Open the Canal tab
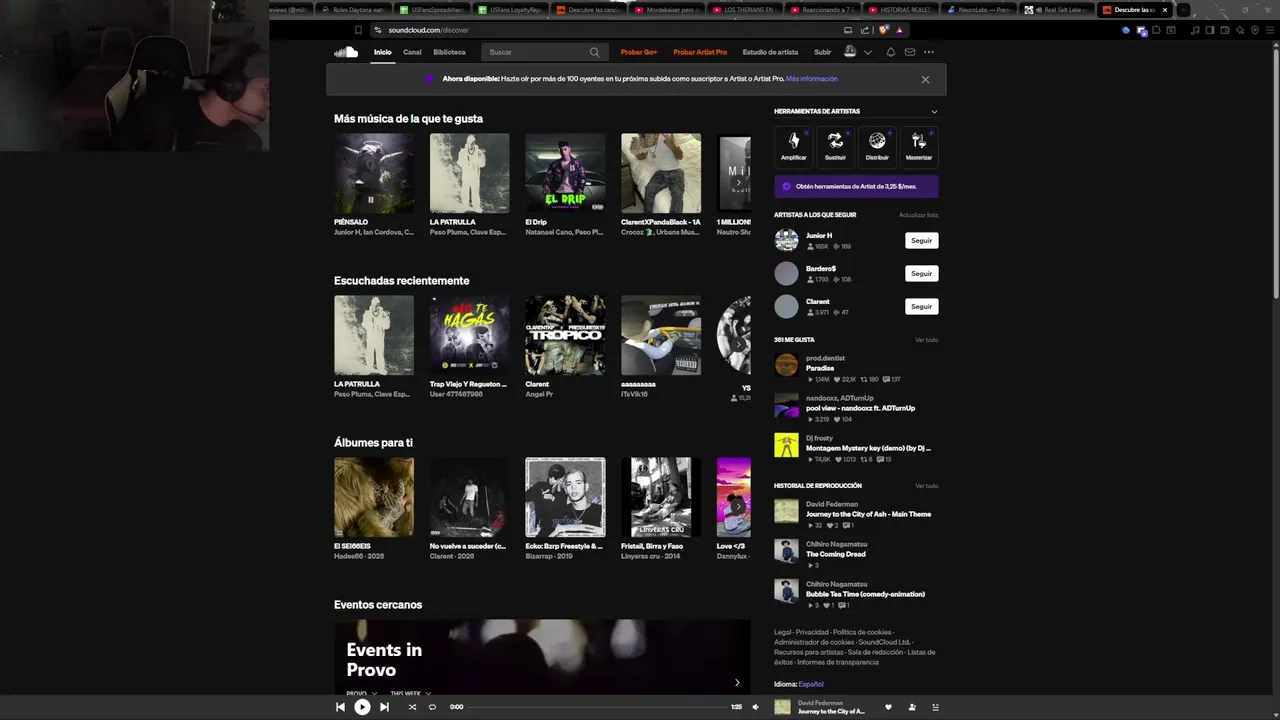Image resolution: width=1280 pixels, height=720 pixels. click(x=412, y=52)
